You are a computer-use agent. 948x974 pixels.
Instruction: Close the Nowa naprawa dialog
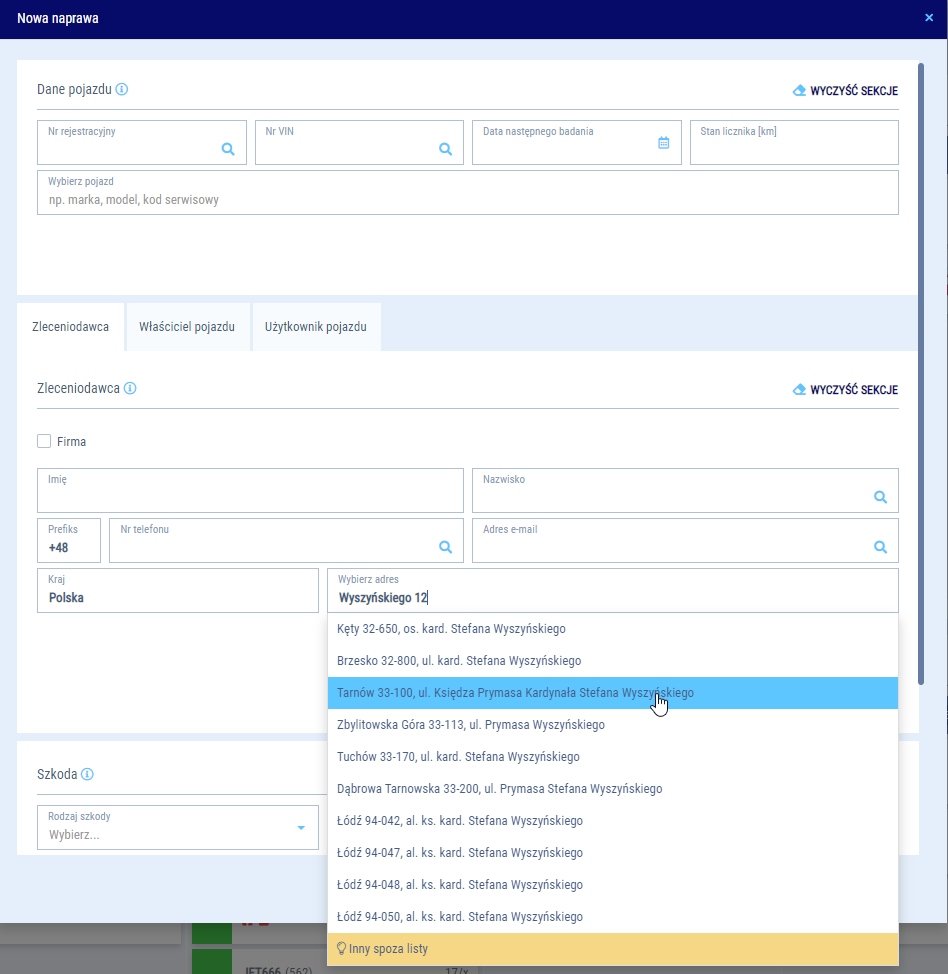coord(929,18)
